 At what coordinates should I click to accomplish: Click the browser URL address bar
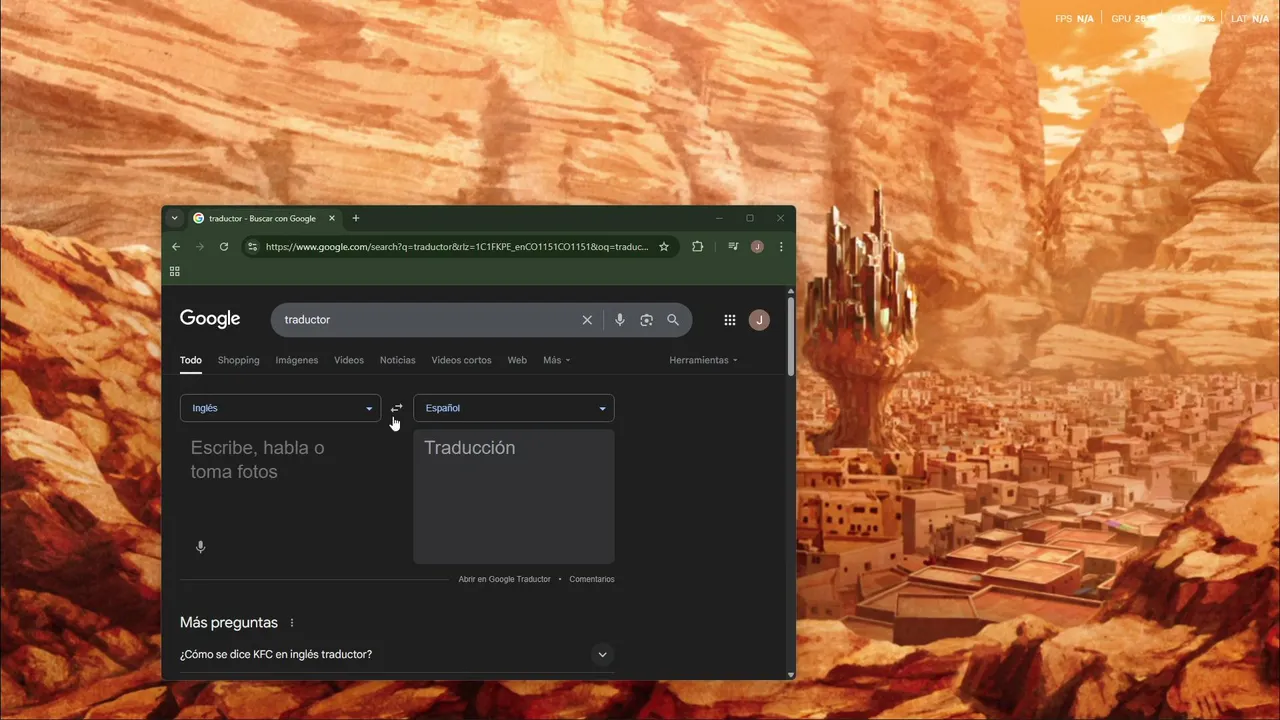(x=457, y=247)
